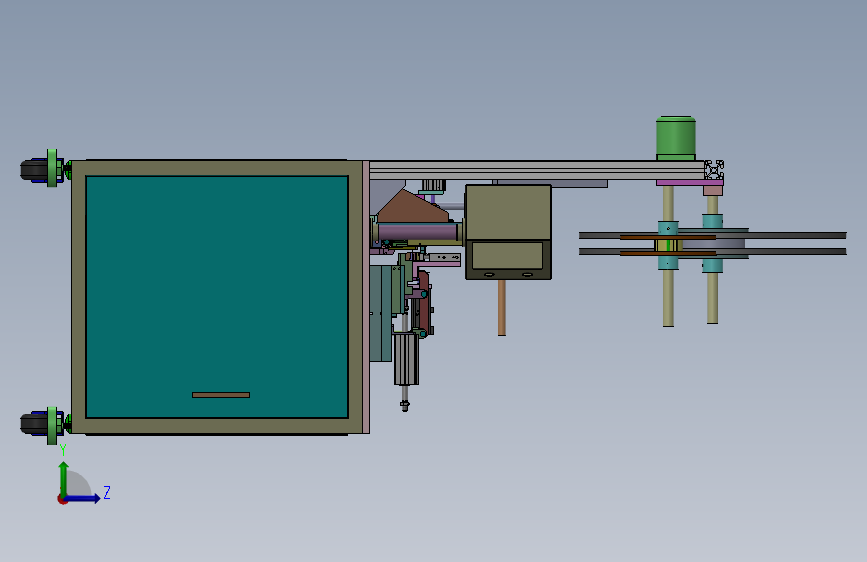Screen dimensions: 867x562
Task: Click the green Y axis arrow of the triad
Action: pos(64,479)
